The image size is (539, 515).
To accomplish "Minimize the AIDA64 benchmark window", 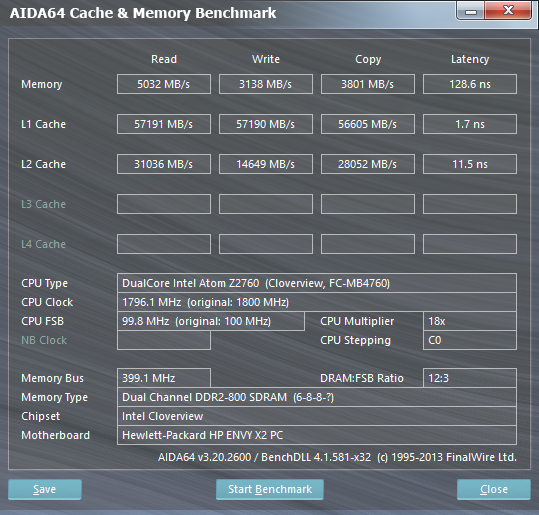I will [x=471, y=11].
